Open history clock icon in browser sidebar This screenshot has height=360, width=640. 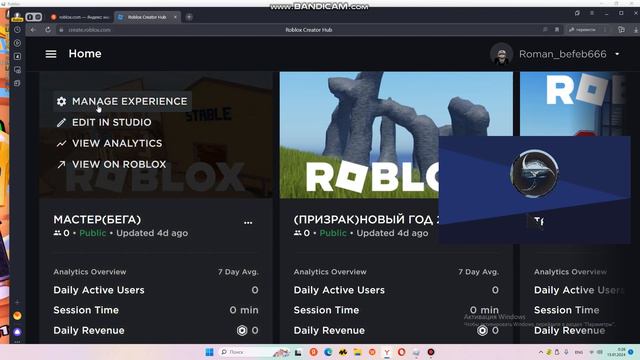click(x=17, y=30)
